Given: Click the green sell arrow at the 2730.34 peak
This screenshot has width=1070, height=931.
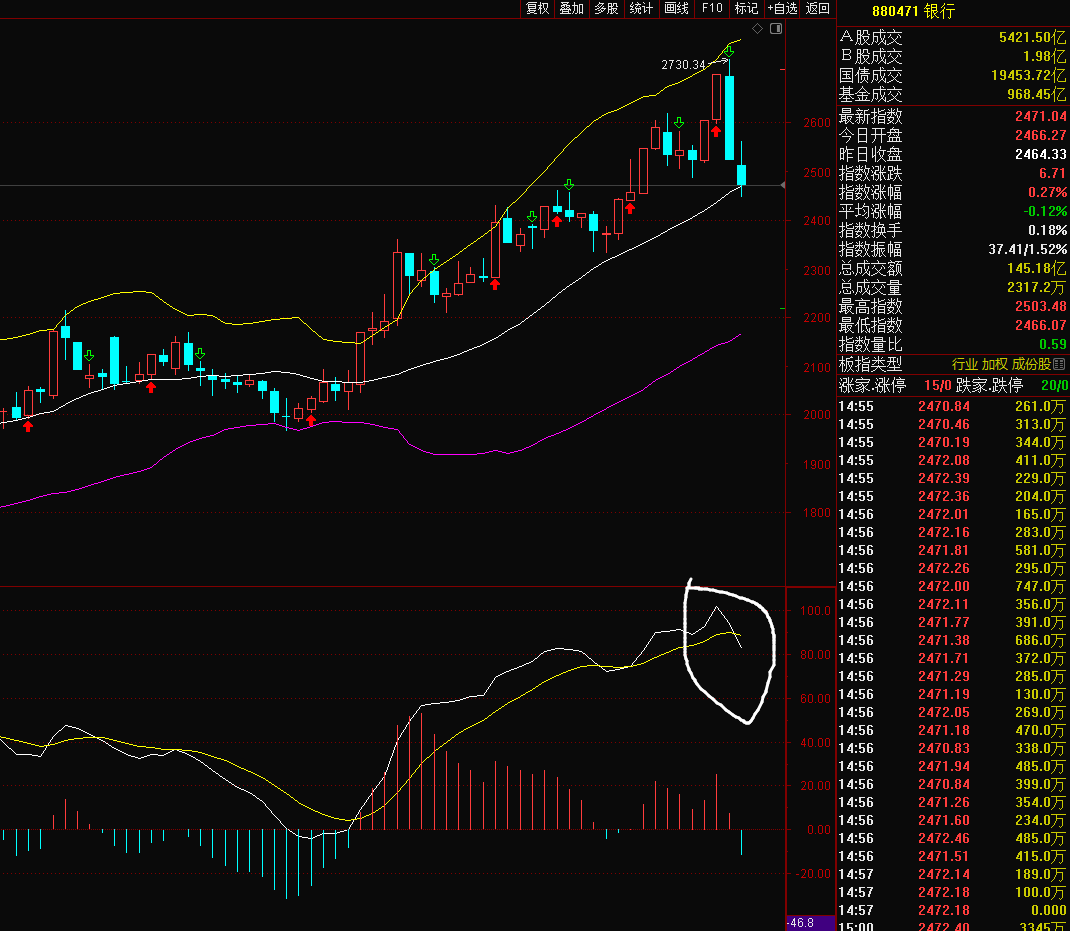Looking at the screenshot, I should click(729, 50).
